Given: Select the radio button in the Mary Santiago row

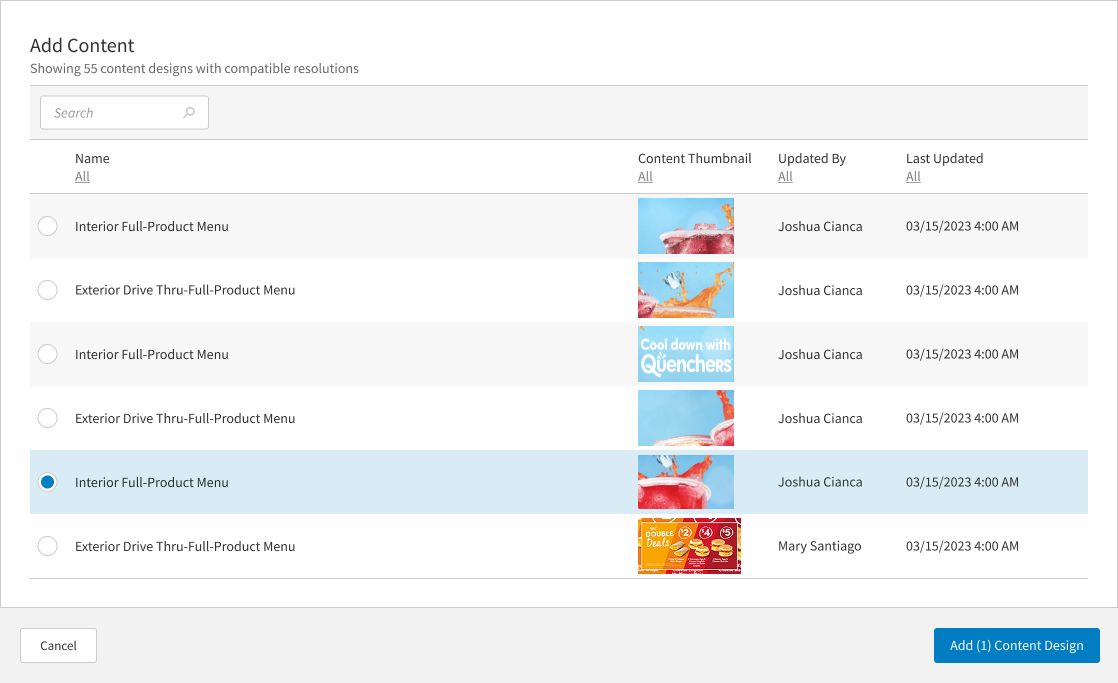Looking at the screenshot, I should (48, 546).
